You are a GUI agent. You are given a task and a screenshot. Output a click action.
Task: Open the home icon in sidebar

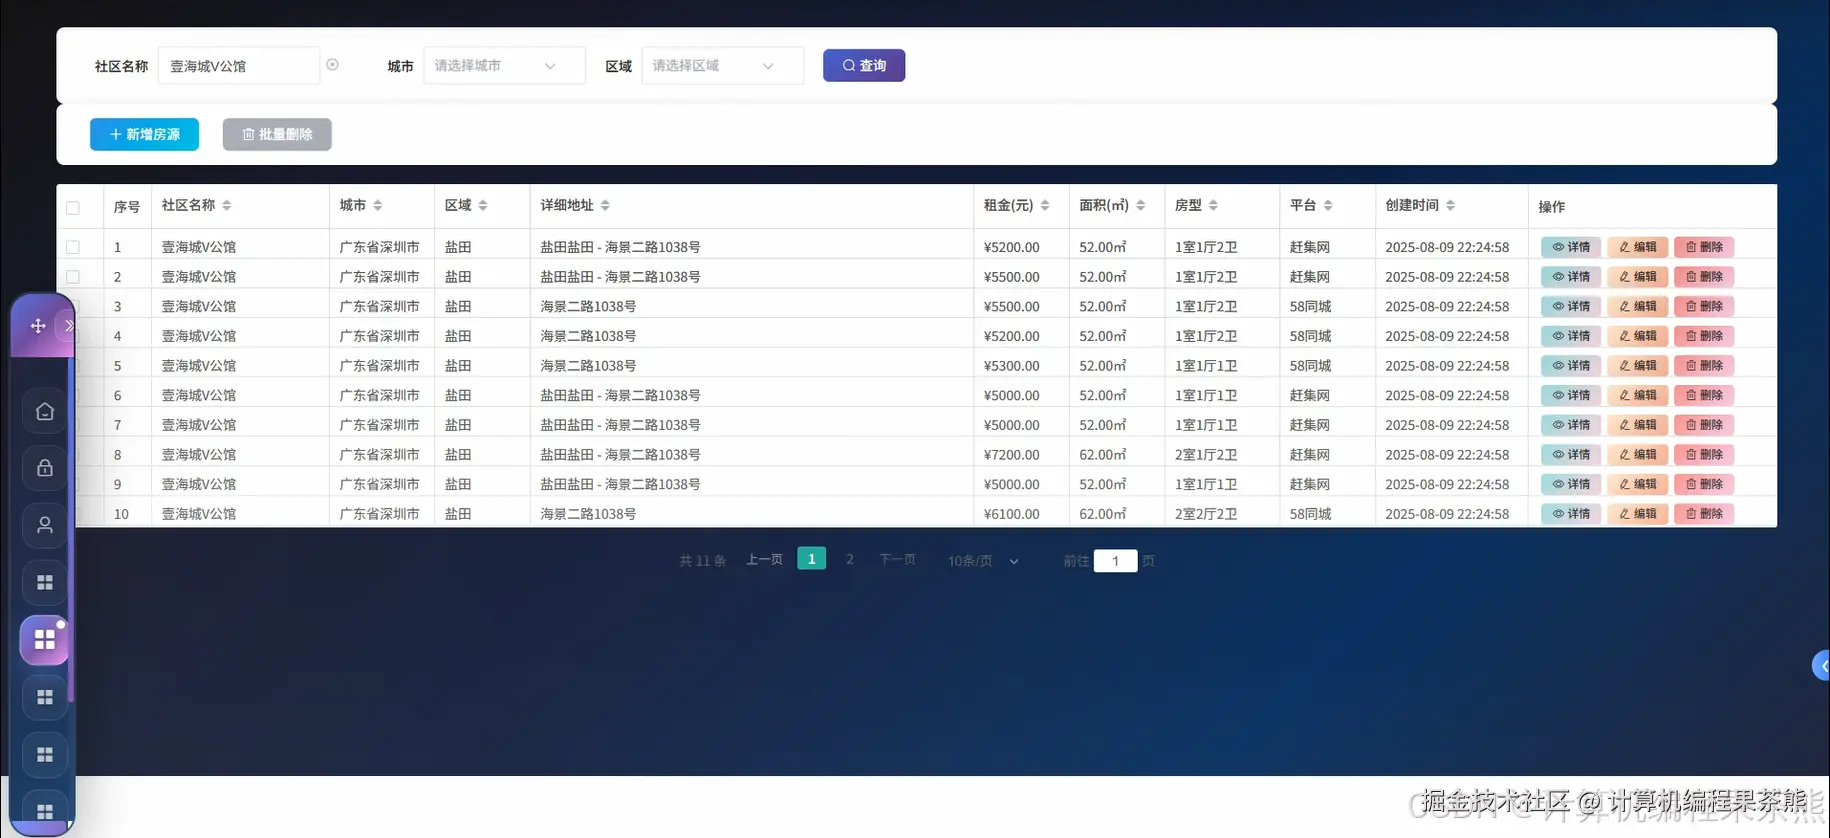point(45,411)
